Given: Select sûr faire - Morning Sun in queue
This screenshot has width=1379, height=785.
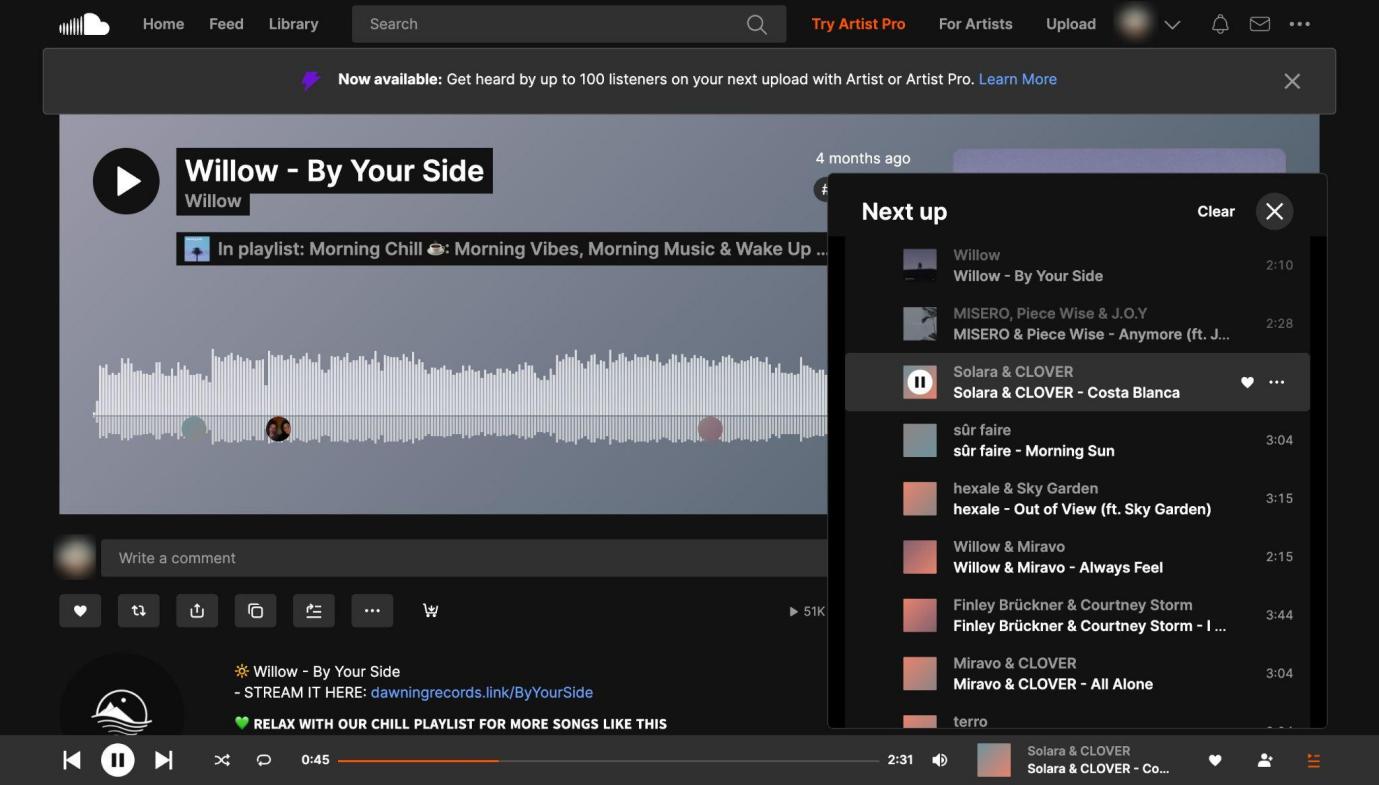Looking at the screenshot, I should coord(1077,440).
